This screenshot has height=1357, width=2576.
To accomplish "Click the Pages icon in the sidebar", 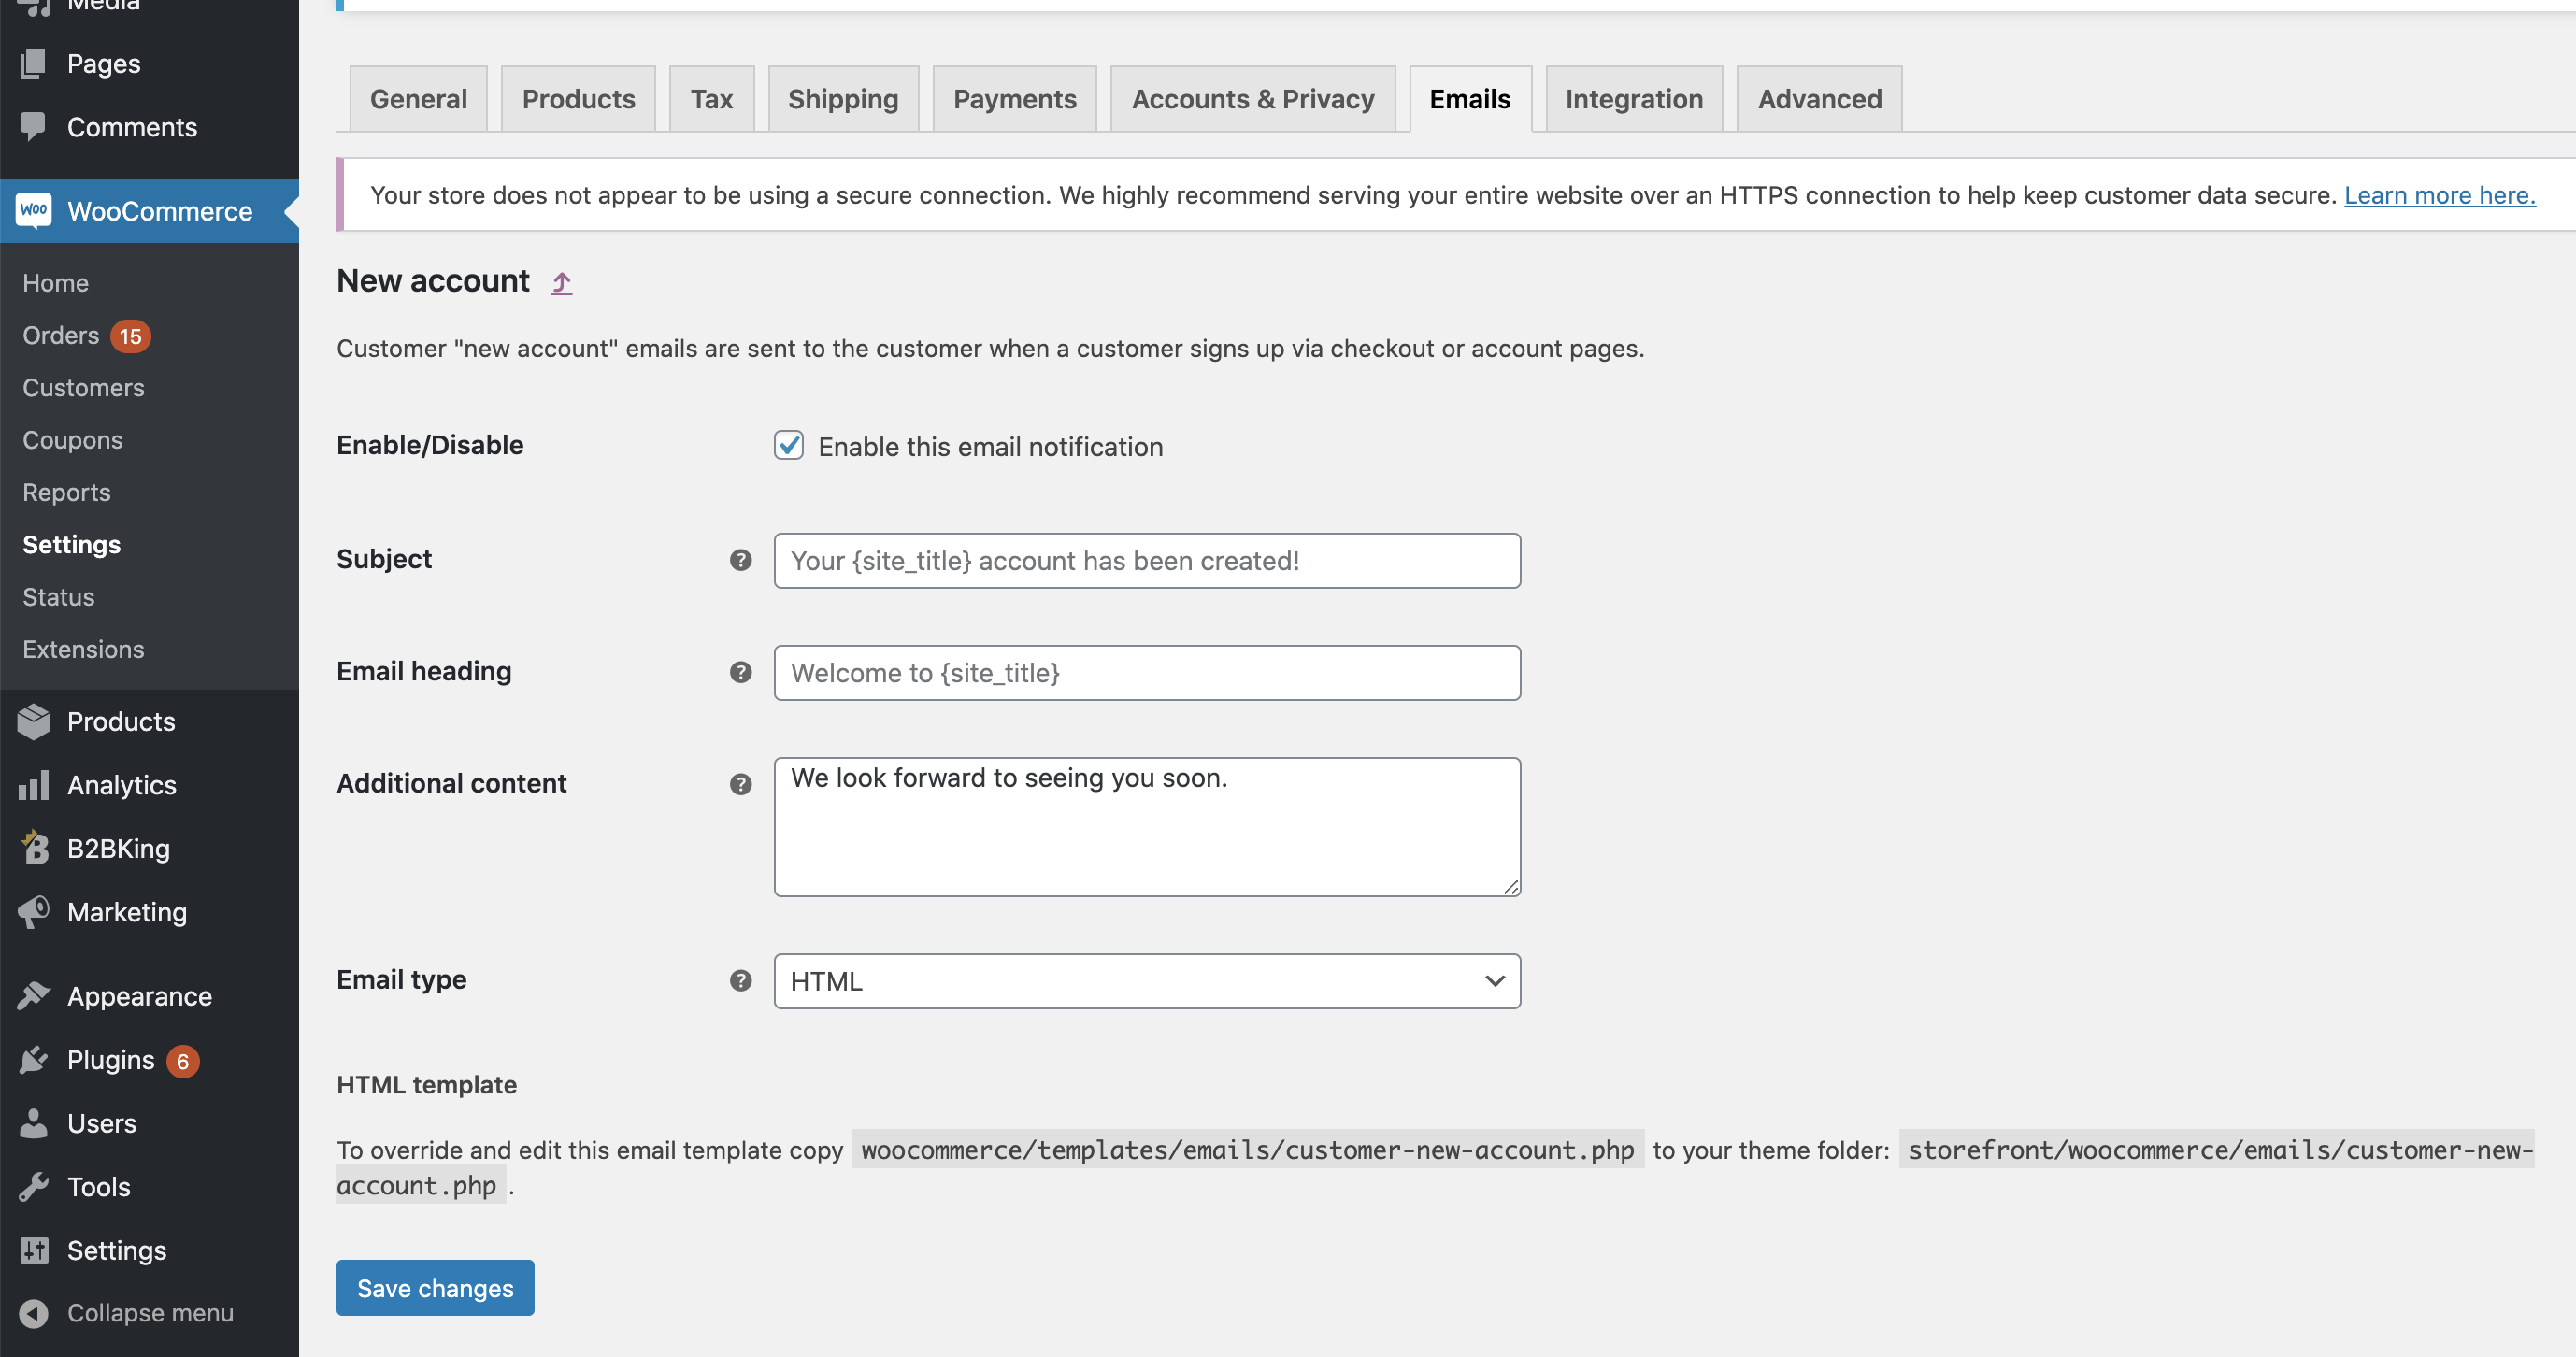I will (x=33, y=63).
